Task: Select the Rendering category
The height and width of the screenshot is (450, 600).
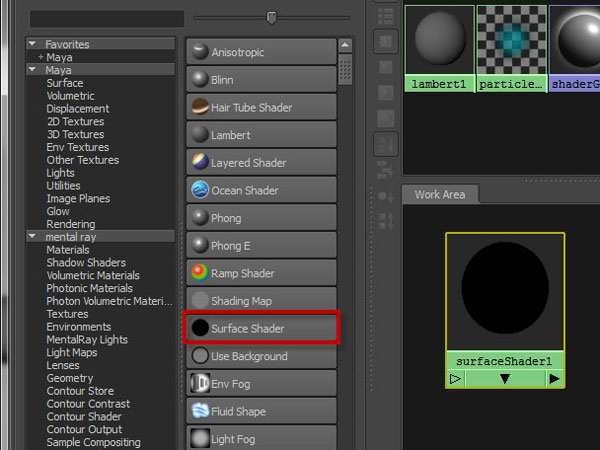Action: 71,224
